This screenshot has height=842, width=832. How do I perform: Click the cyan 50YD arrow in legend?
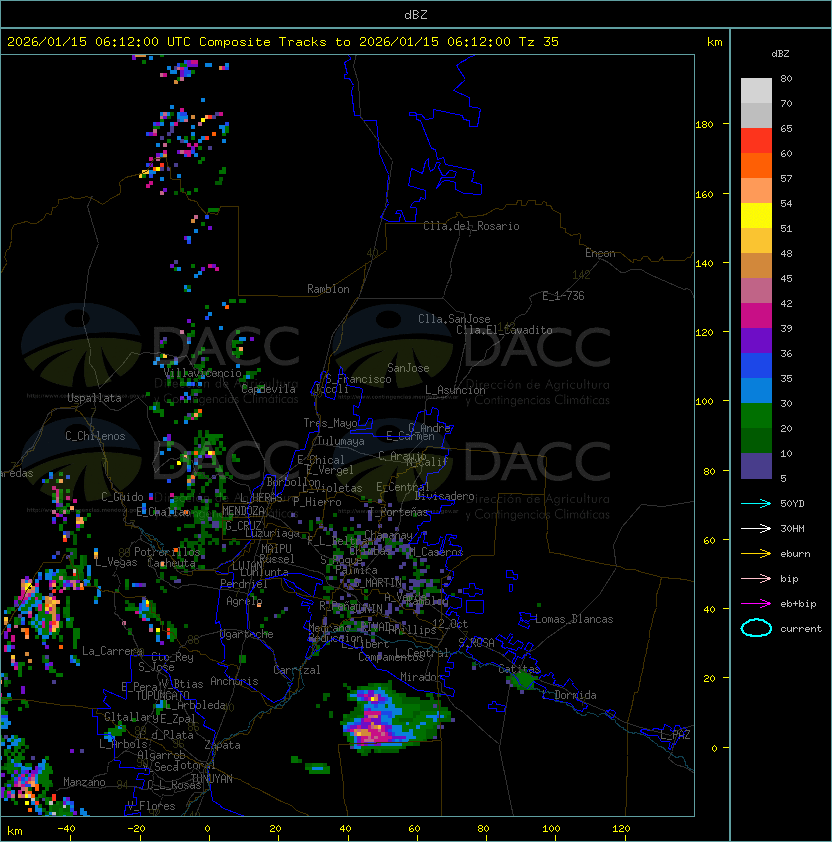click(756, 504)
